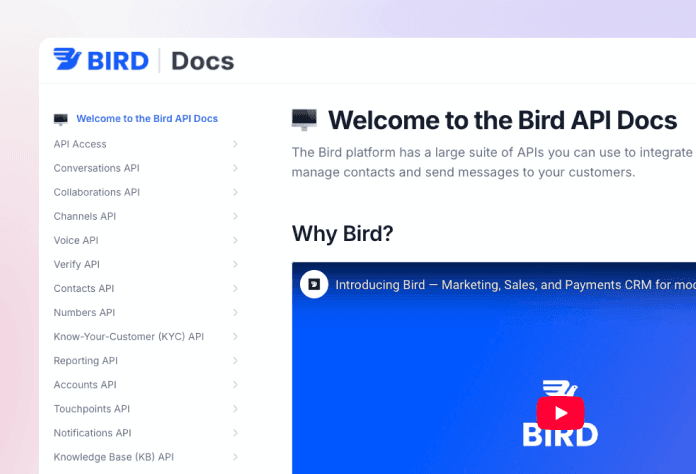This screenshot has height=474, width=696.
Task: Click the Welcome to the Bird API Docs heading
Action: point(502,120)
